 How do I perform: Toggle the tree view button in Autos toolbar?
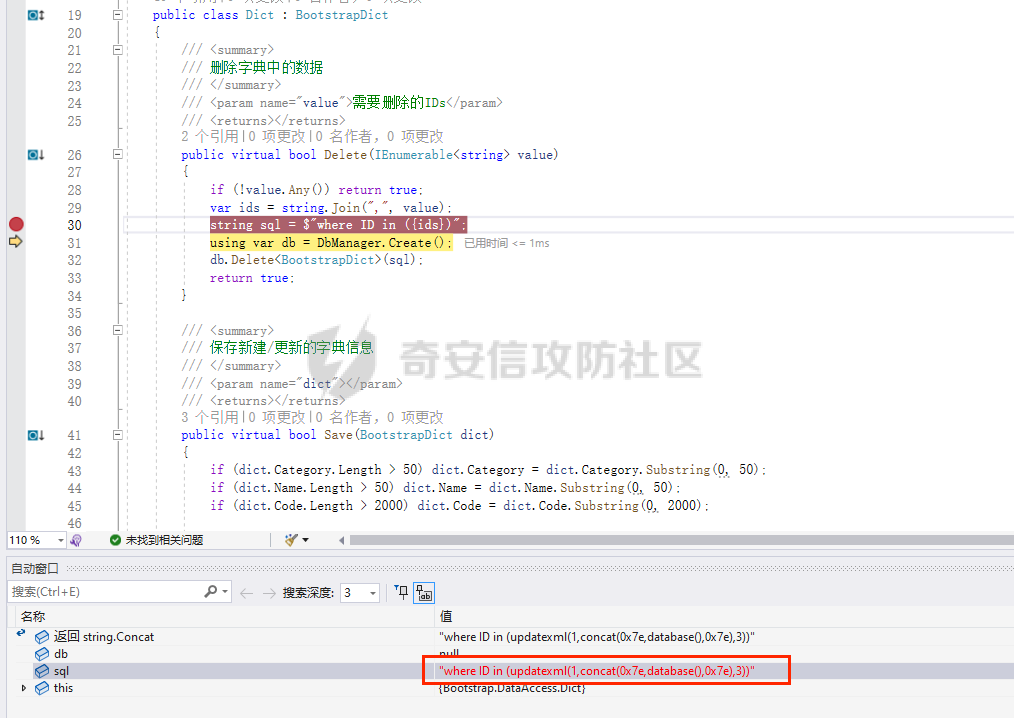point(424,592)
